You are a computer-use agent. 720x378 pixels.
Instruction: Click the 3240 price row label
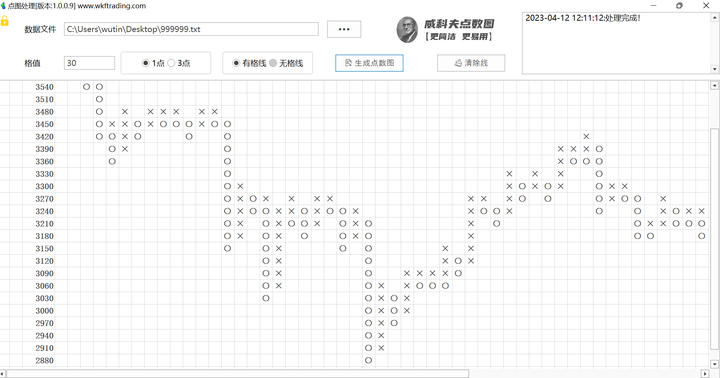pyautogui.click(x=45, y=211)
